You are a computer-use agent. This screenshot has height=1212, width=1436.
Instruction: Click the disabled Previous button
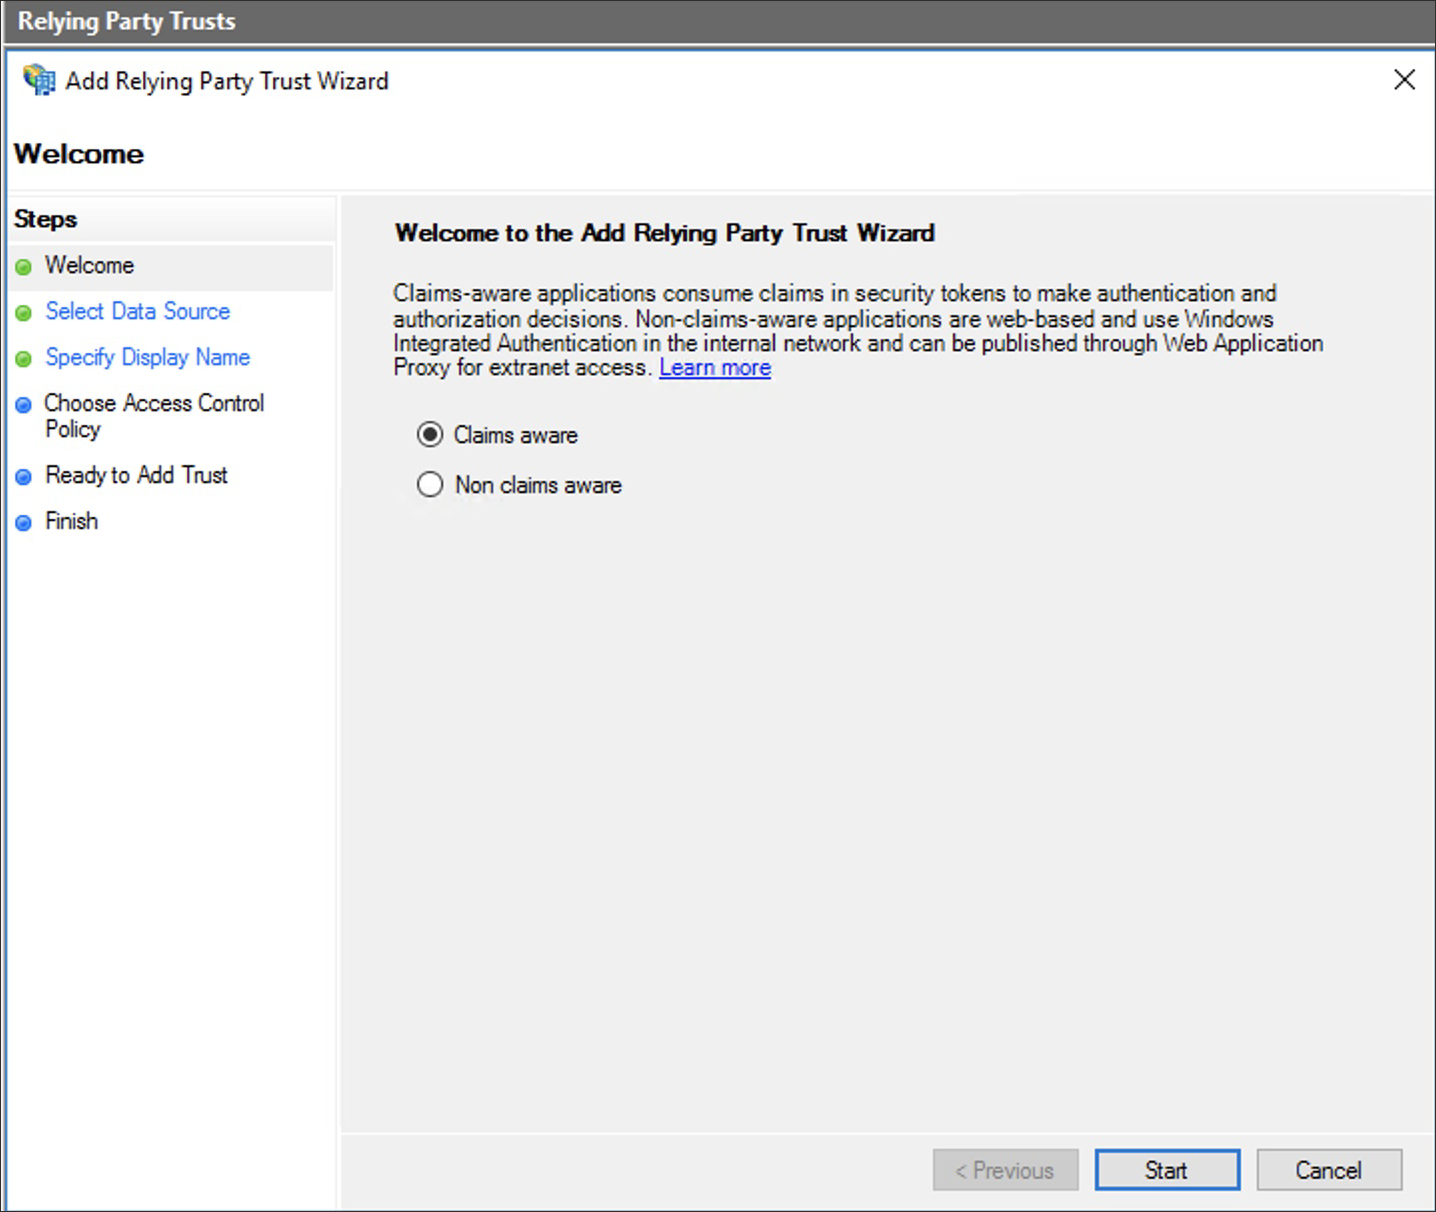tap(1005, 1170)
